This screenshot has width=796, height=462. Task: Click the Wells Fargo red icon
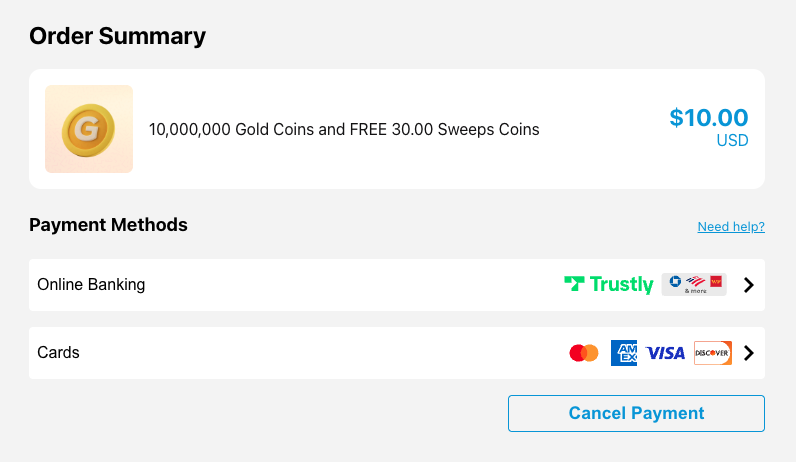pos(716,281)
